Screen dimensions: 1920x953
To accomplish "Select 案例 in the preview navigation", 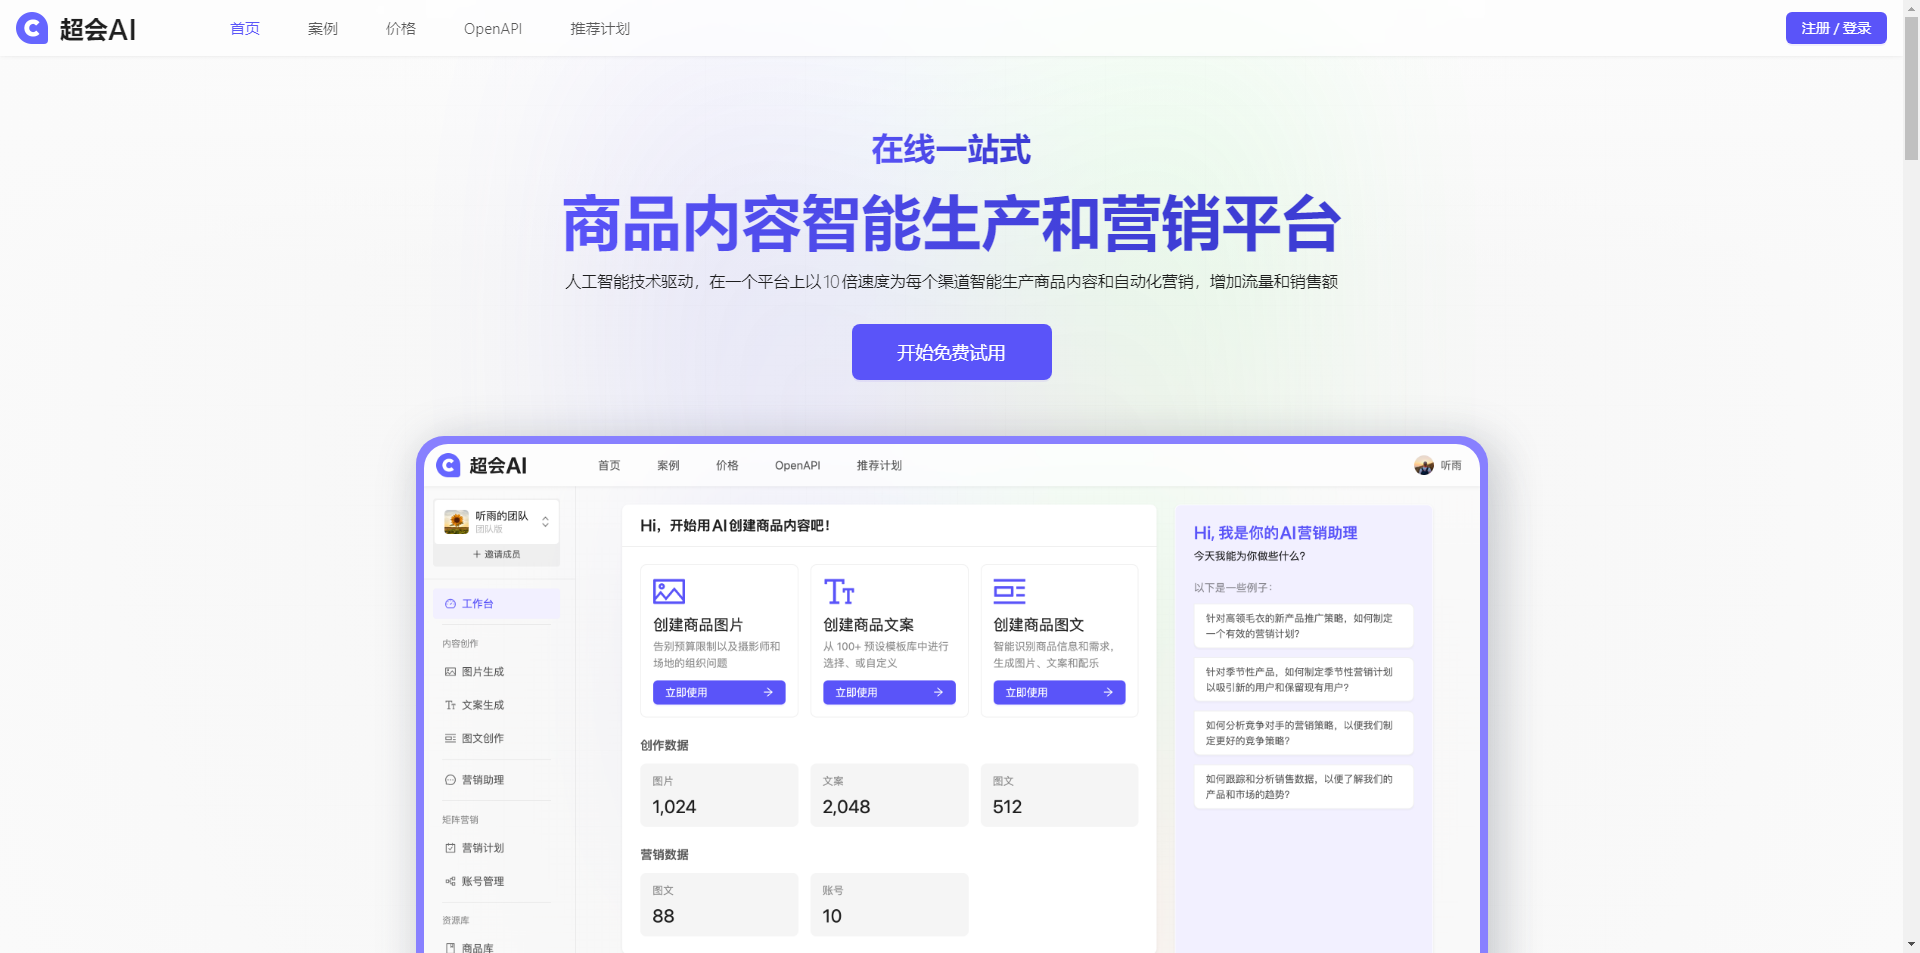I will (x=668, y=465).
